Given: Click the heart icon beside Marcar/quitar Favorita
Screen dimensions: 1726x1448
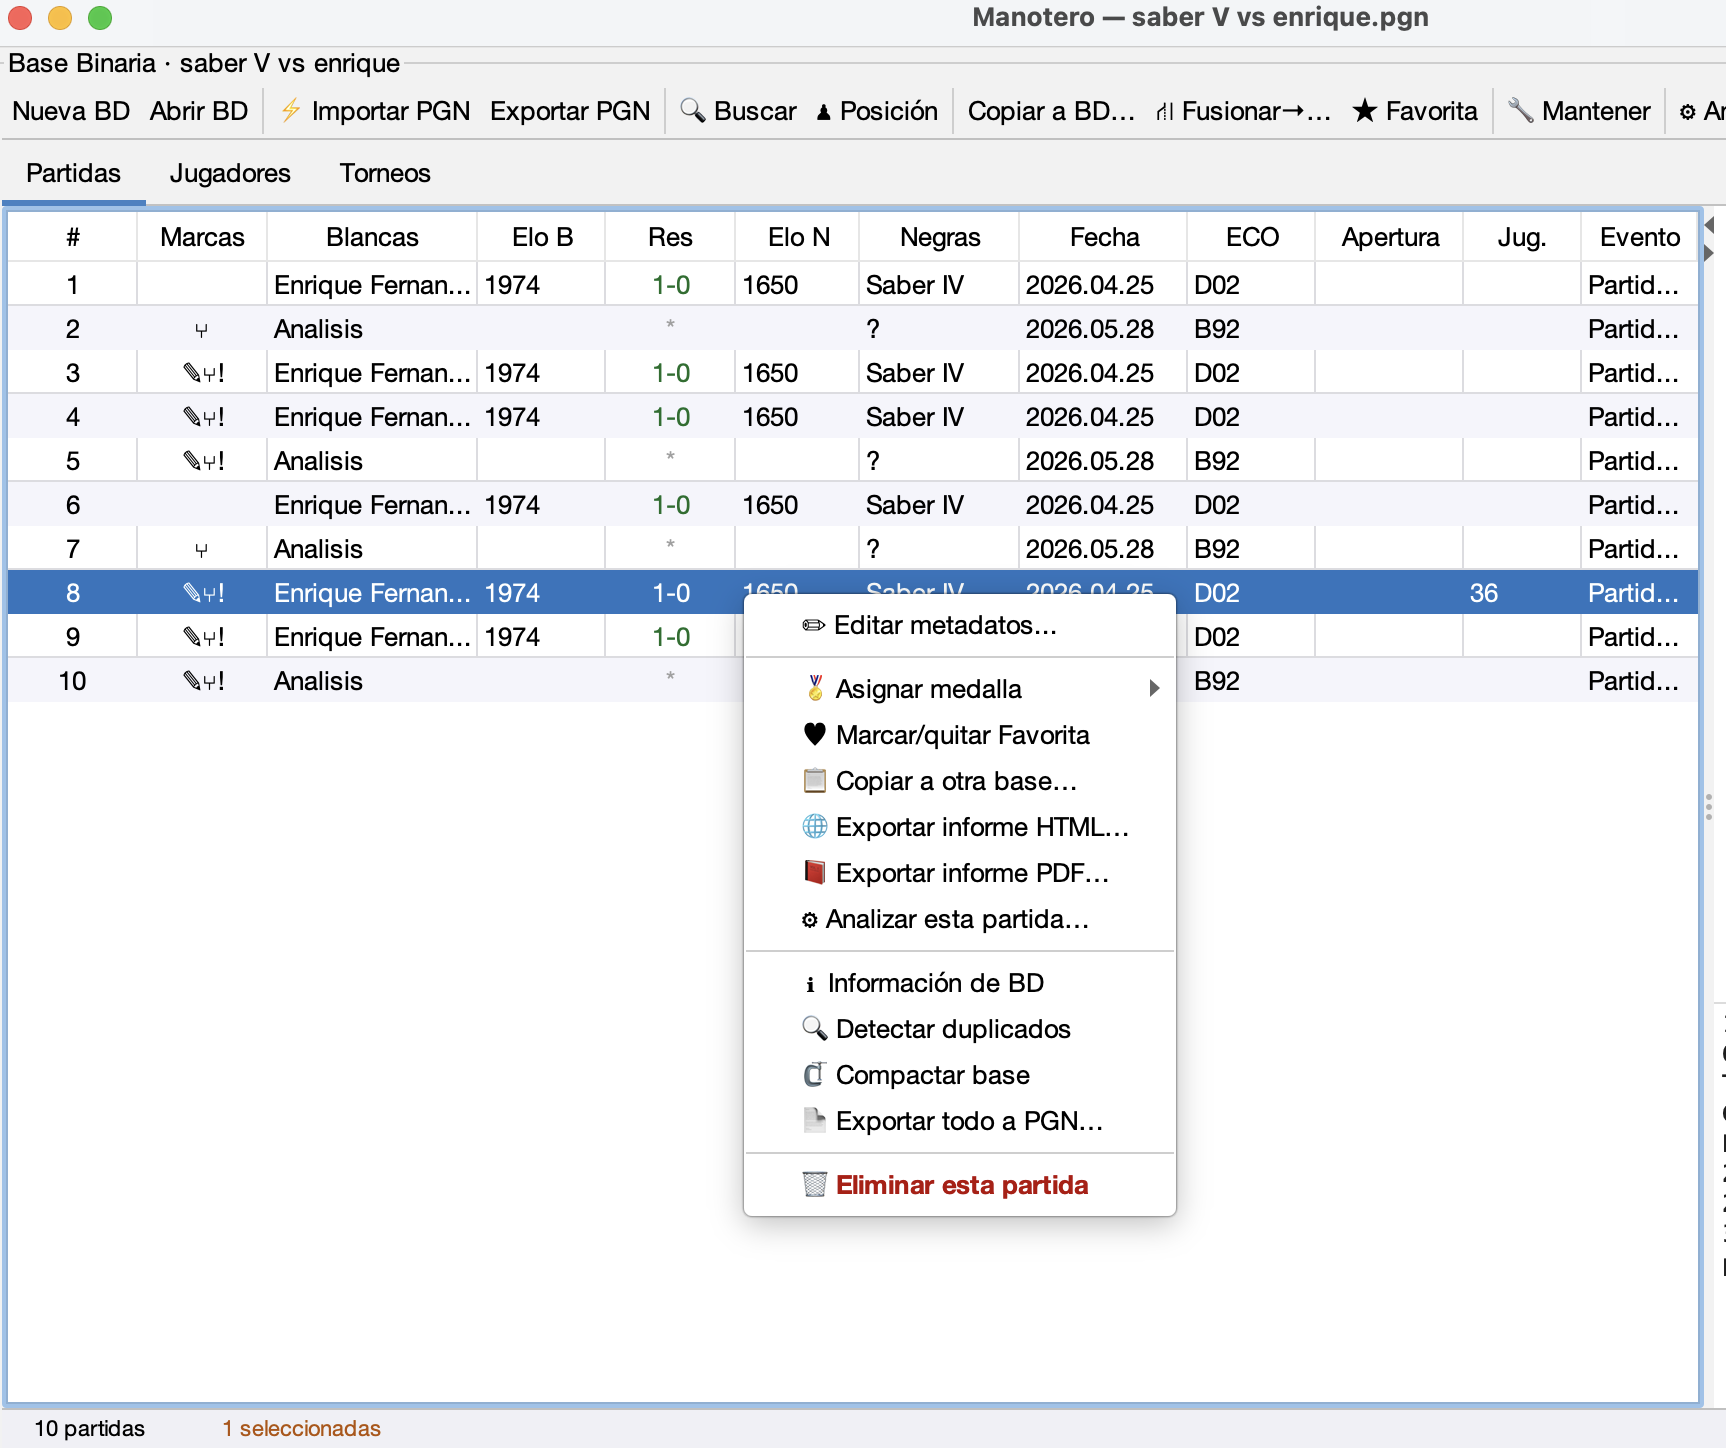Looking at the screenshot, I should pyautogui.click(x=815, y=734).
